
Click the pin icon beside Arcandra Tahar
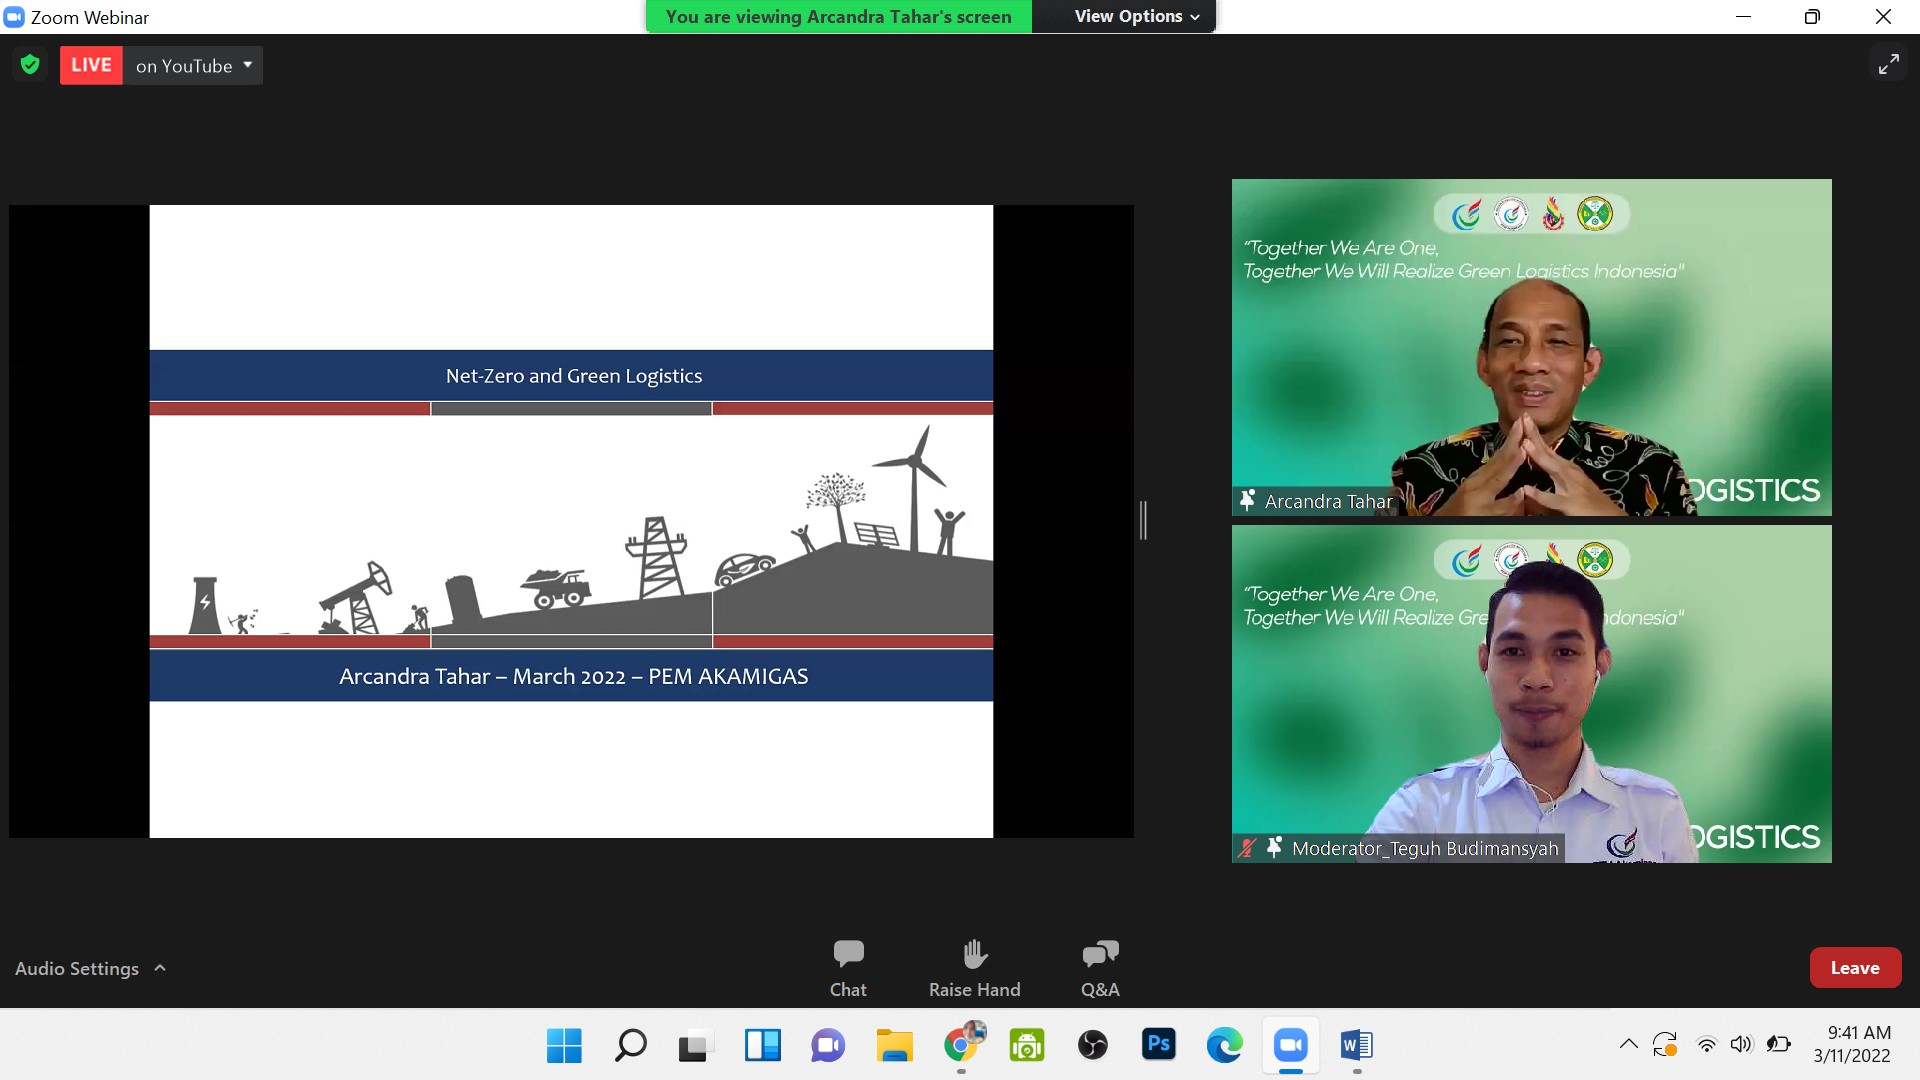click(1246, 500)
